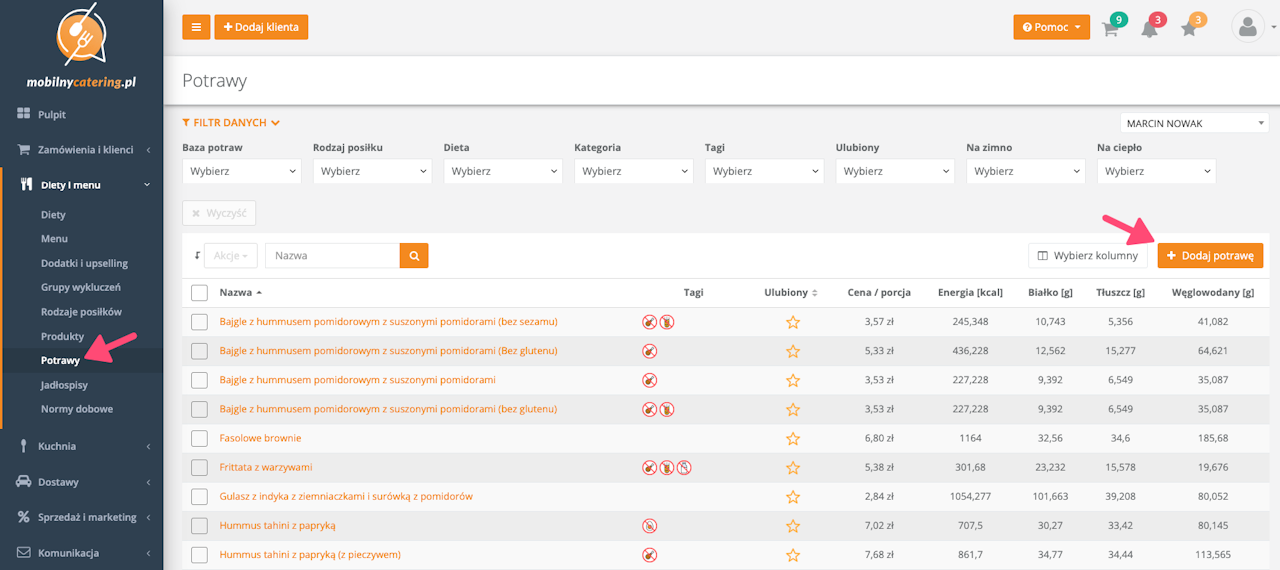This screenshot has width=1280, height=570.
Task: Expand the Dieta filter dropdown
Action: point(502,171)
